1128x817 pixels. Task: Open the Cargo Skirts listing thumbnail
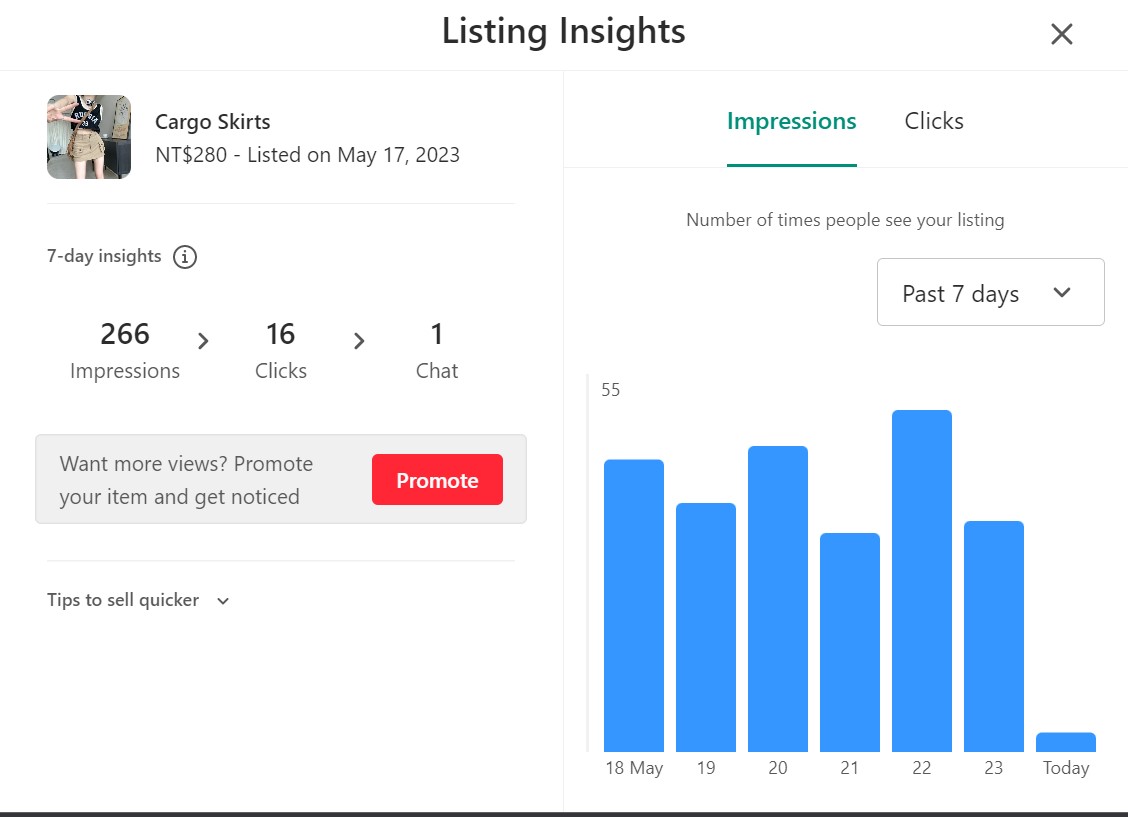(89, 137)
